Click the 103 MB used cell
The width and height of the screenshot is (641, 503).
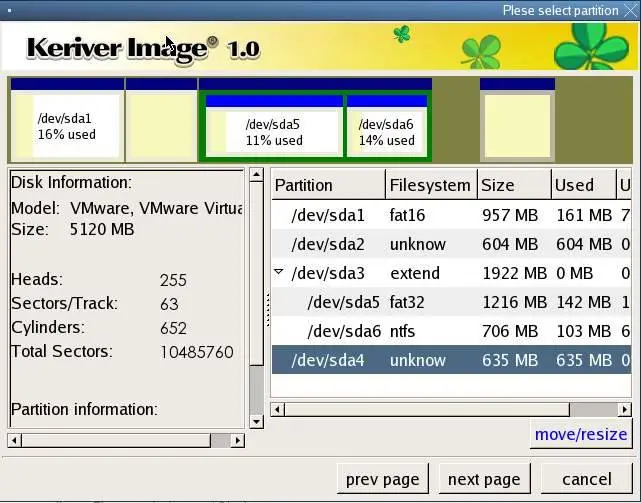584,331
